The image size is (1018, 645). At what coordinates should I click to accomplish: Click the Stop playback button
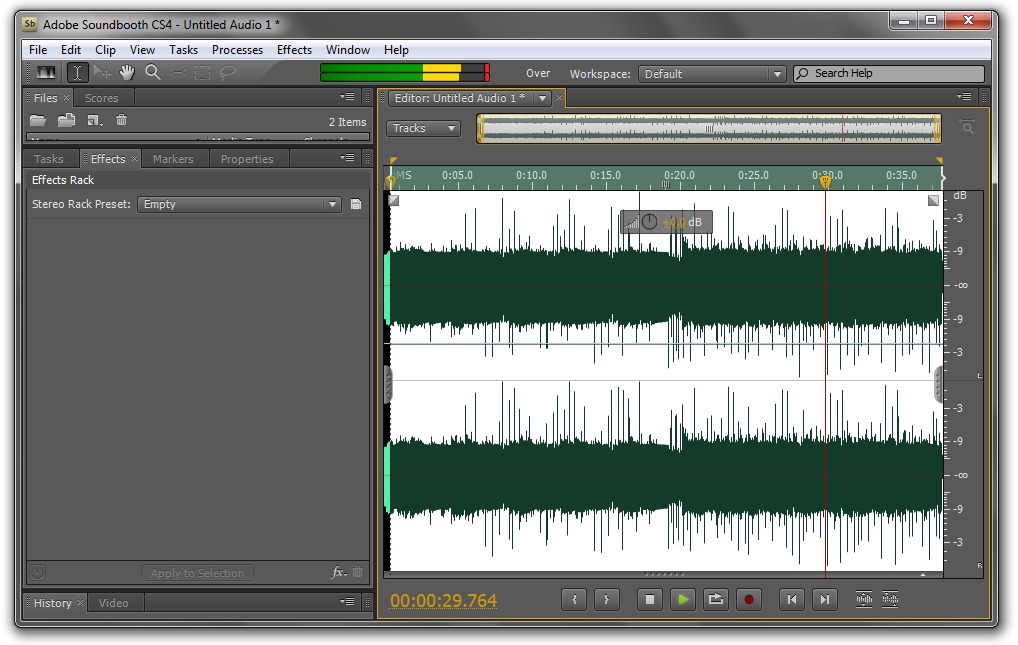tap(650, 600)
